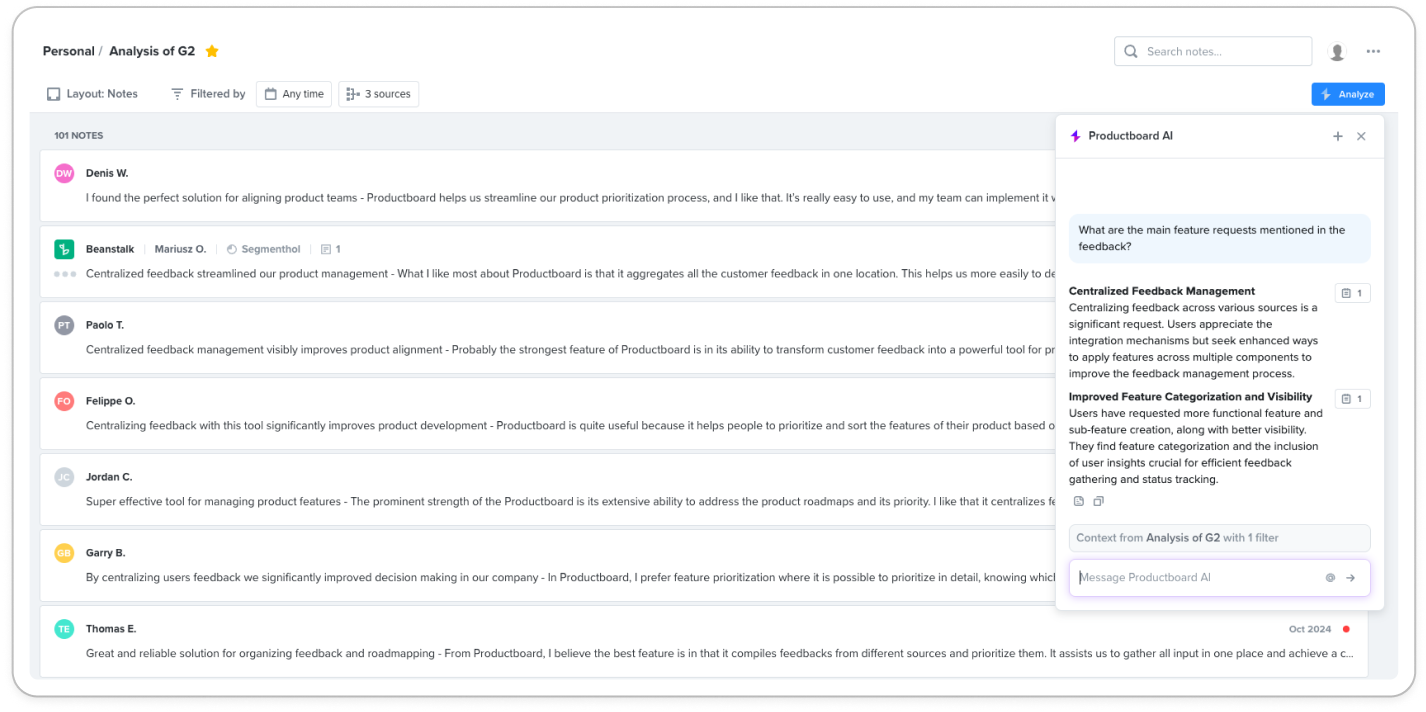Click the Analysis of G2 title

tap(152, 51)
